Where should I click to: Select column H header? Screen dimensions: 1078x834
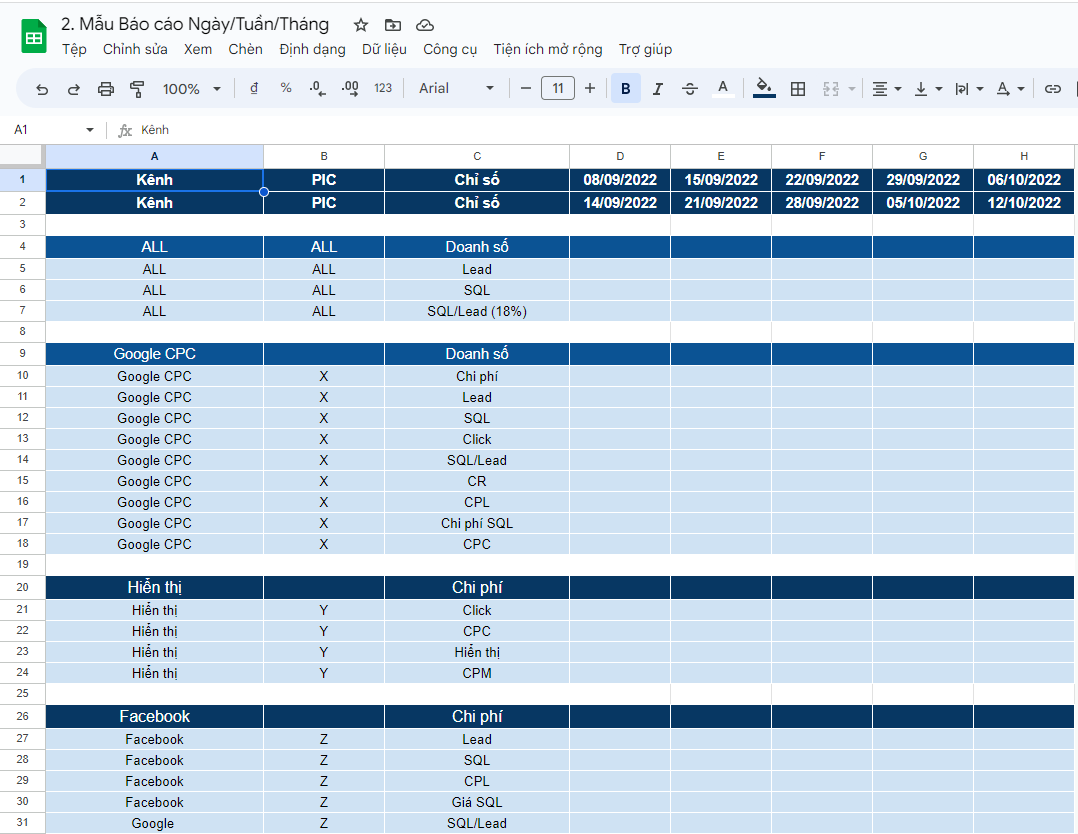1024,156
